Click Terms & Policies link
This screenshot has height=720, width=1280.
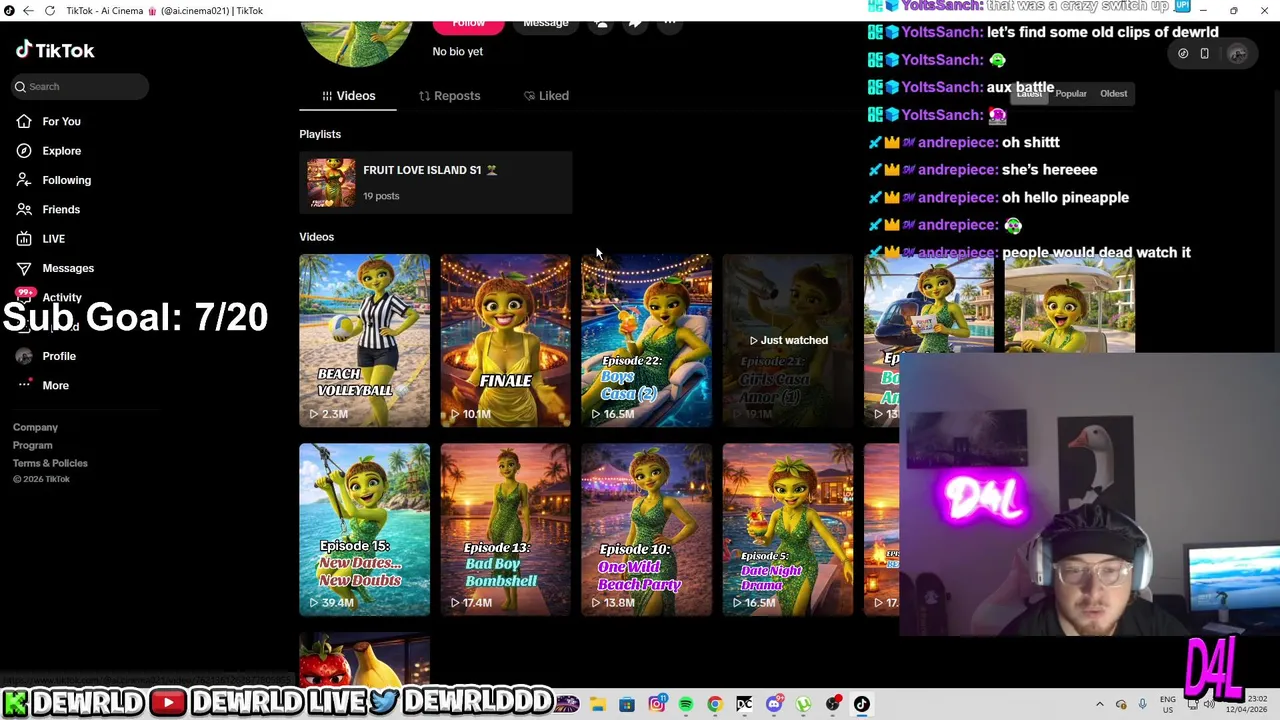[x=50, y=463]
